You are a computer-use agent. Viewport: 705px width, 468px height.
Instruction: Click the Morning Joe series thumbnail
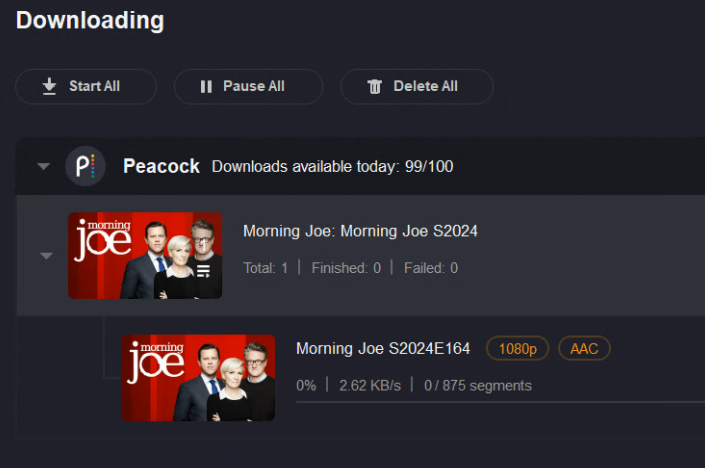(x=145, y=256)
